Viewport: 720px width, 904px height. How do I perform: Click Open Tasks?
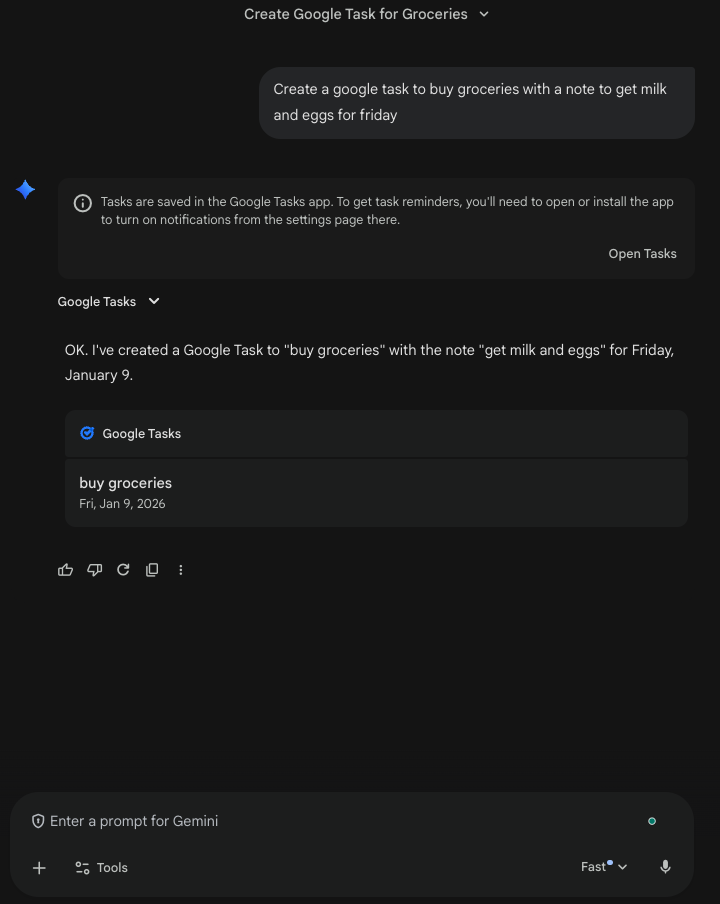coord(642,253)
